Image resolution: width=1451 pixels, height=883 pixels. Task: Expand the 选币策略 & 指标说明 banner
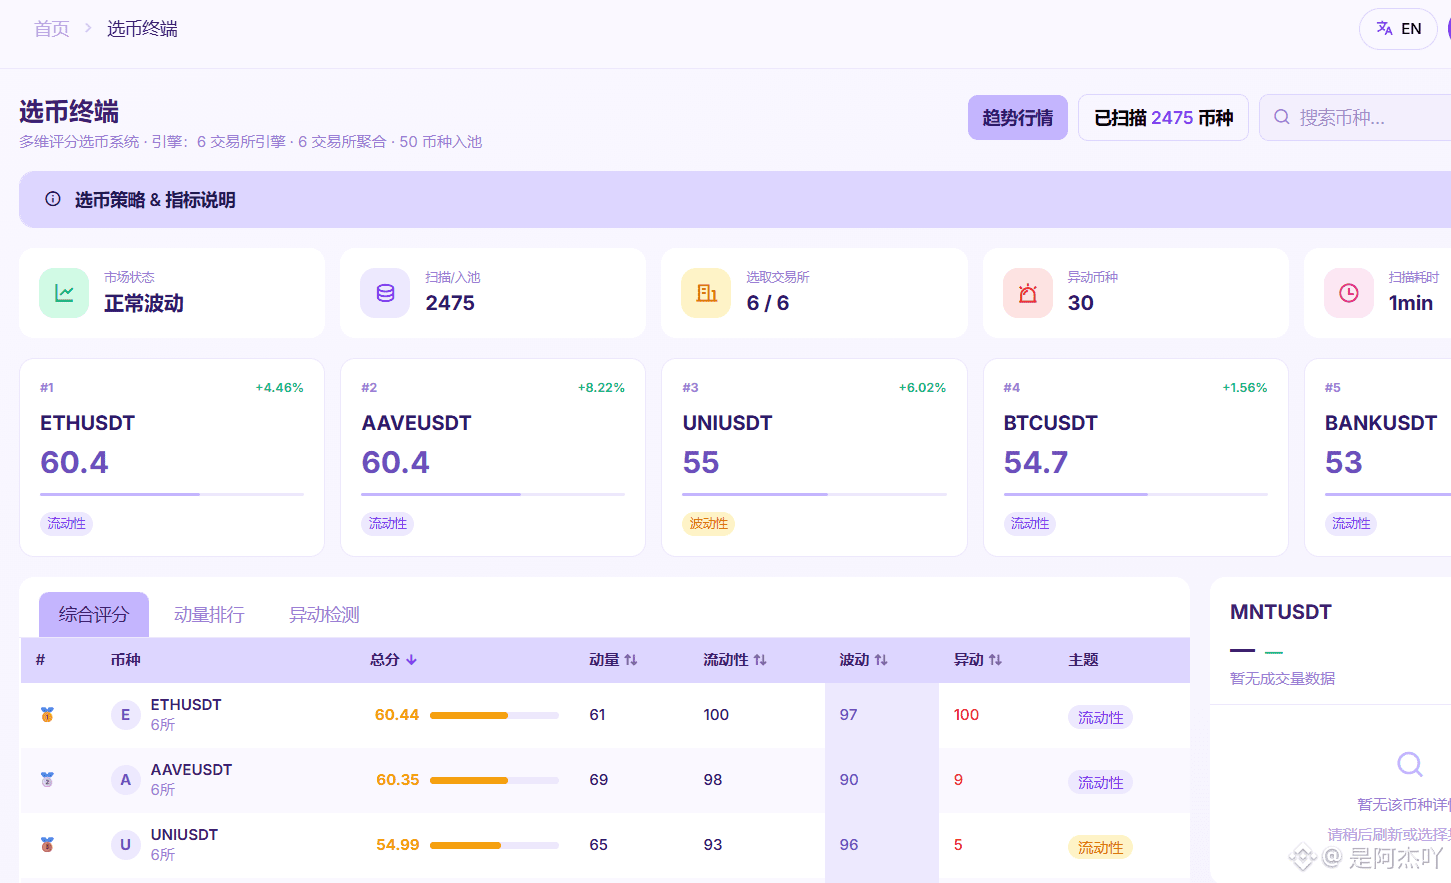pyautogui.click(x=735, y=199)
